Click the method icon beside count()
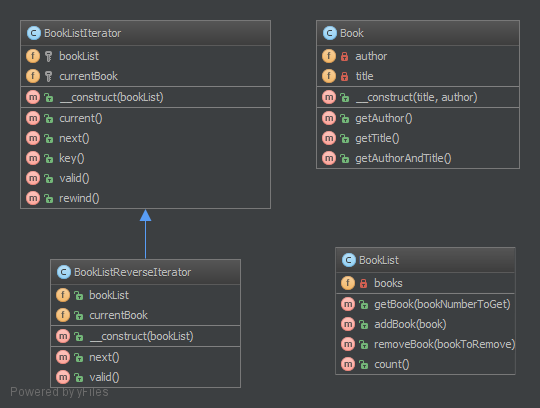 [348, 364]
